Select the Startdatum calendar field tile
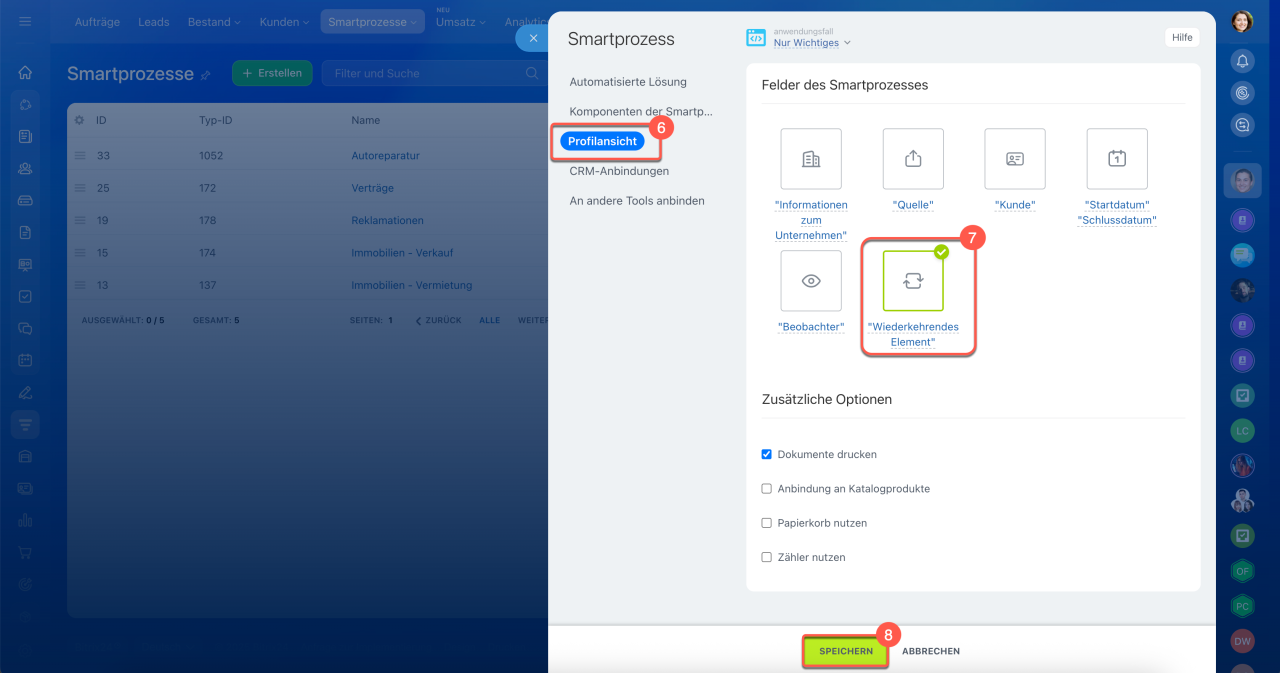1280x673 pixels. click(x=1117, y=159)
